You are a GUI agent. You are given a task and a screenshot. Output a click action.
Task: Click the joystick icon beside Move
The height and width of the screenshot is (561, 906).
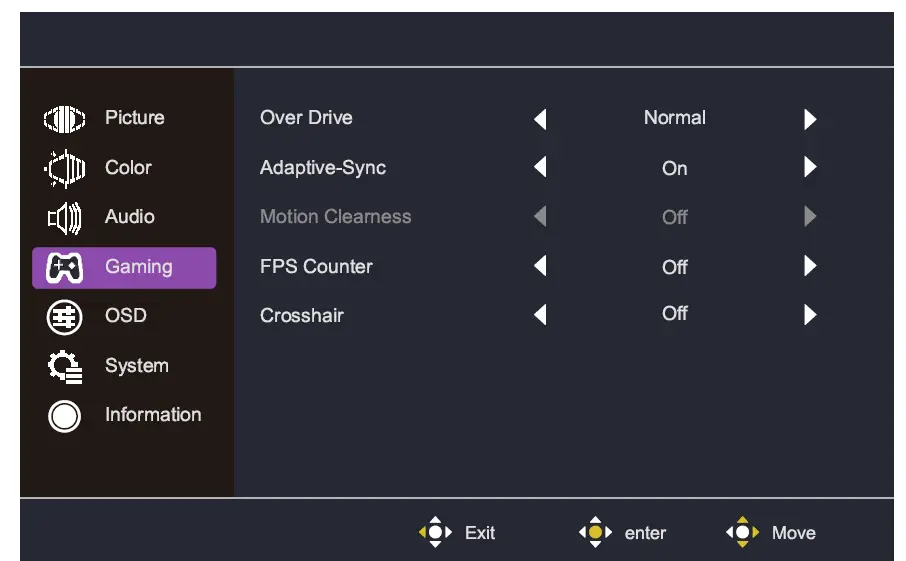pos(742,532)
